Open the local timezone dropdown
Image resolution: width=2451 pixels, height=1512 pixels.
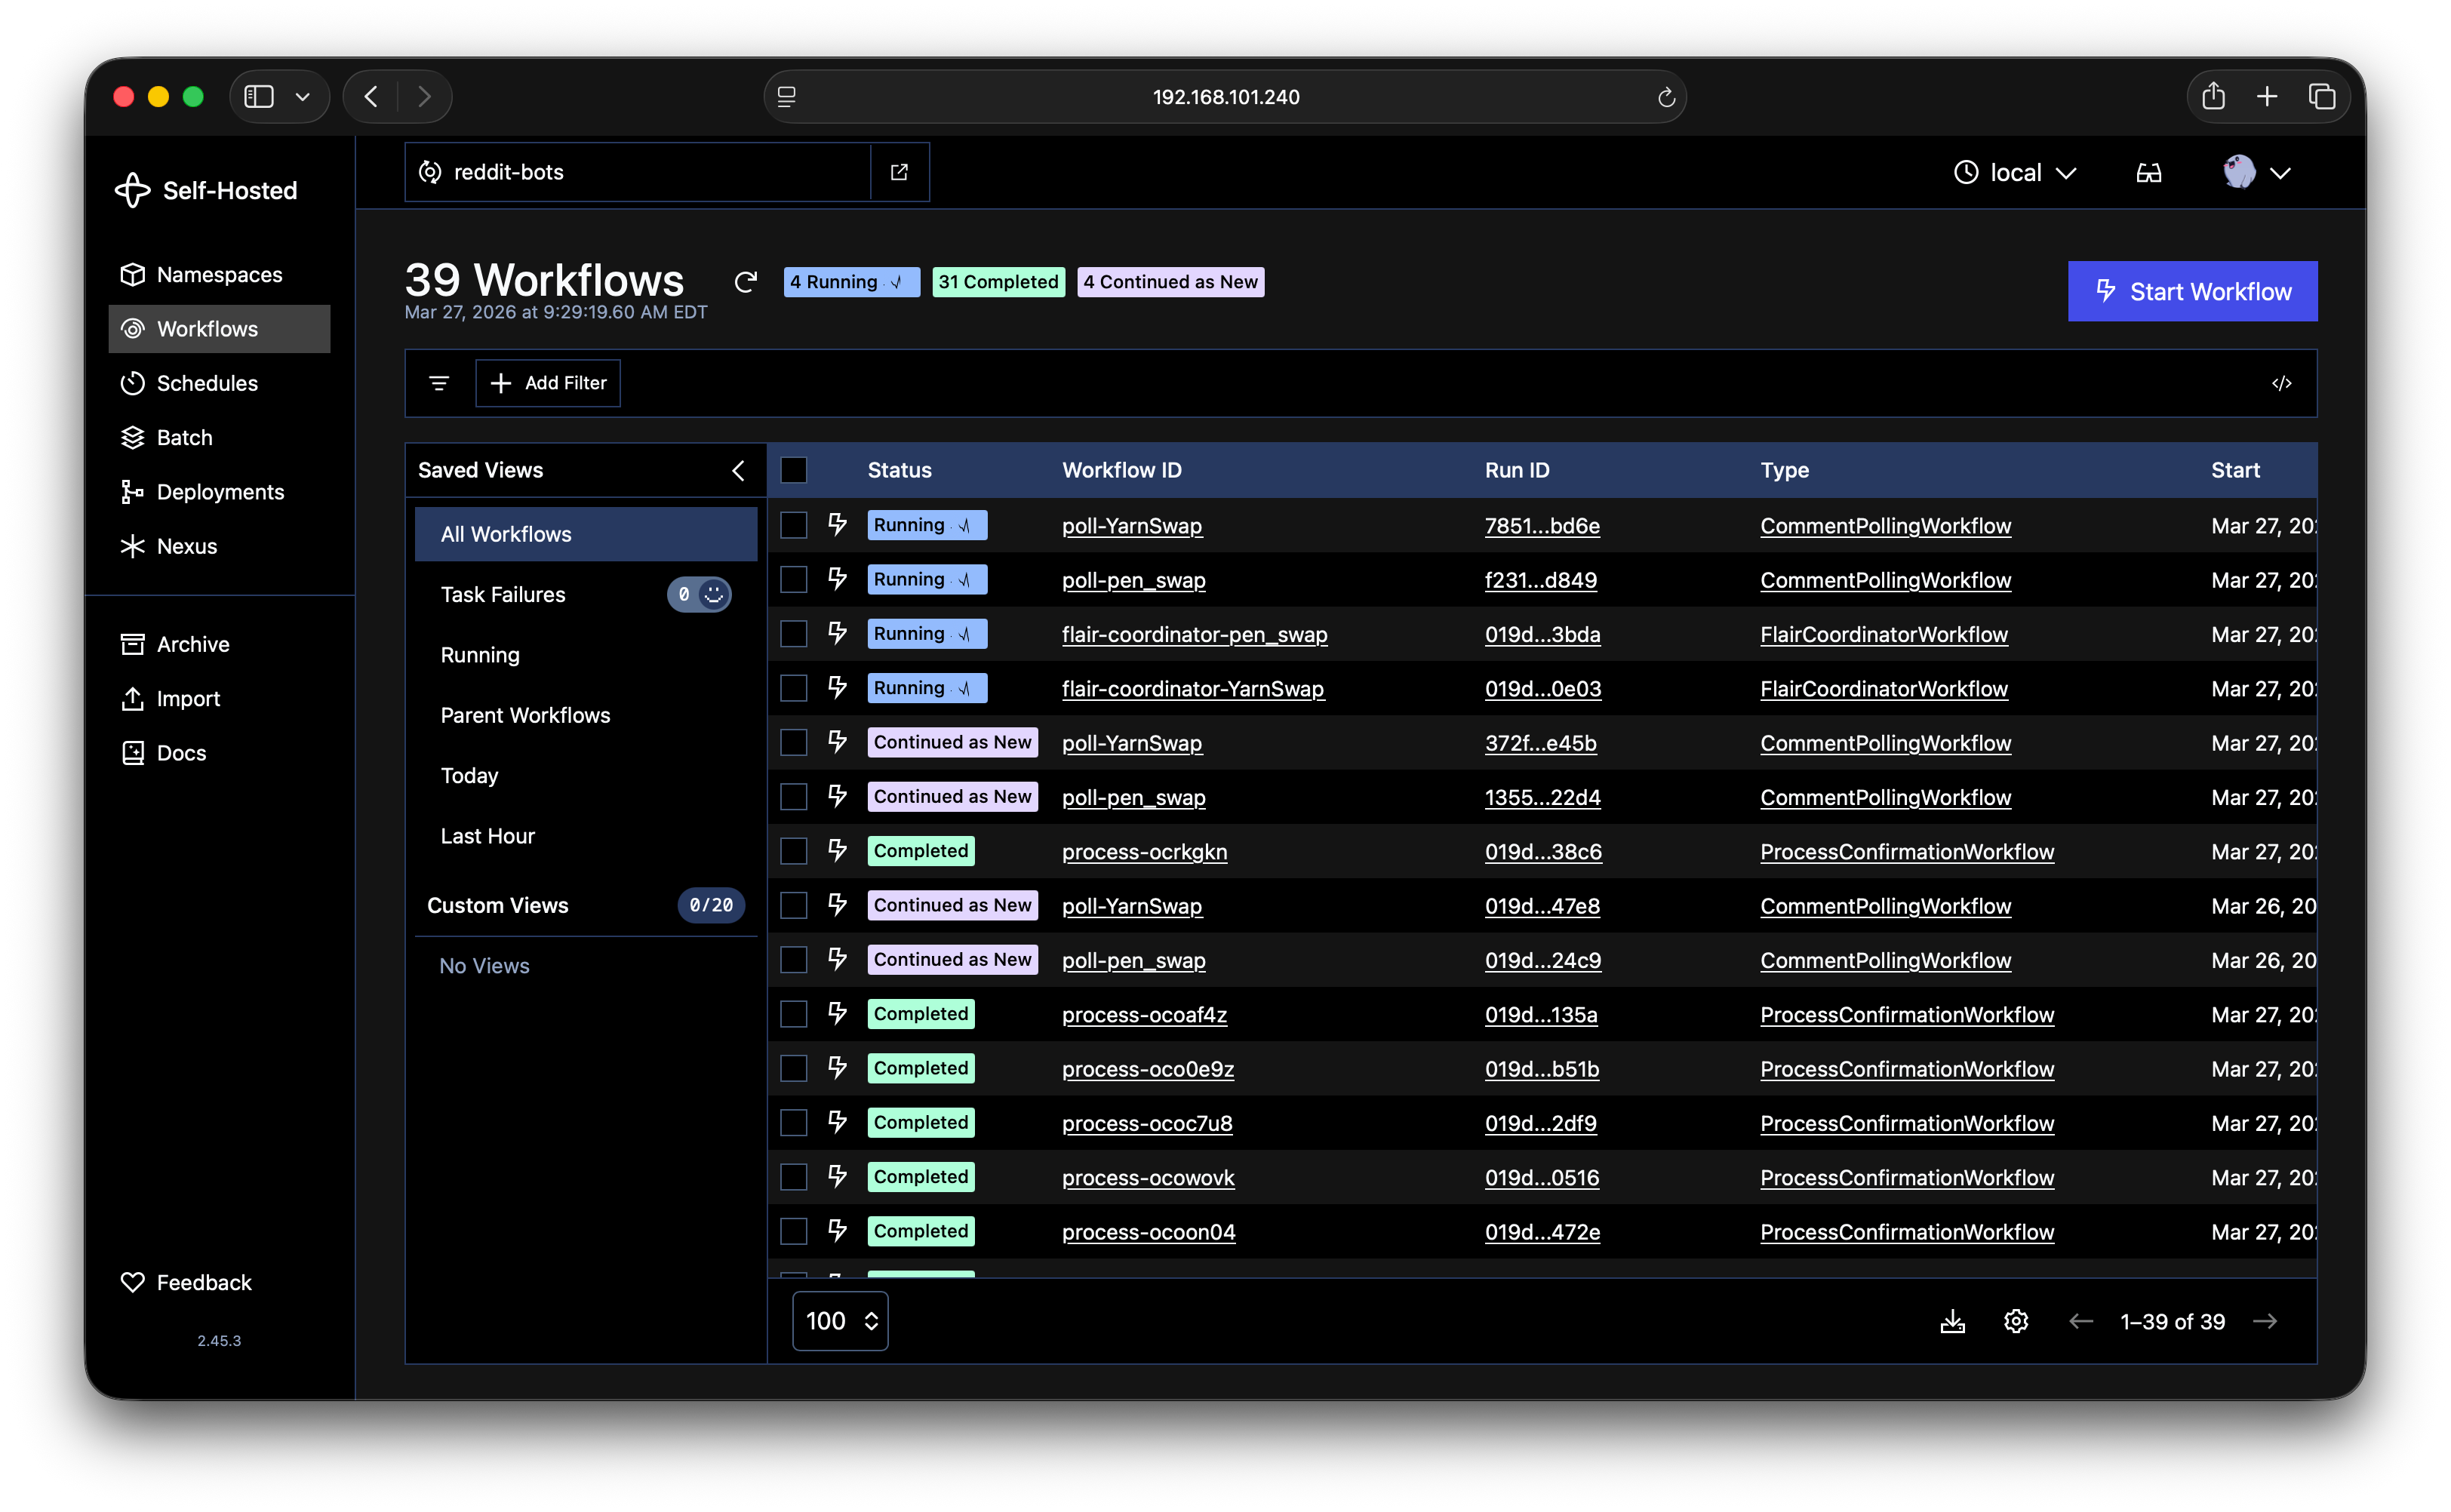point(2015,171)
